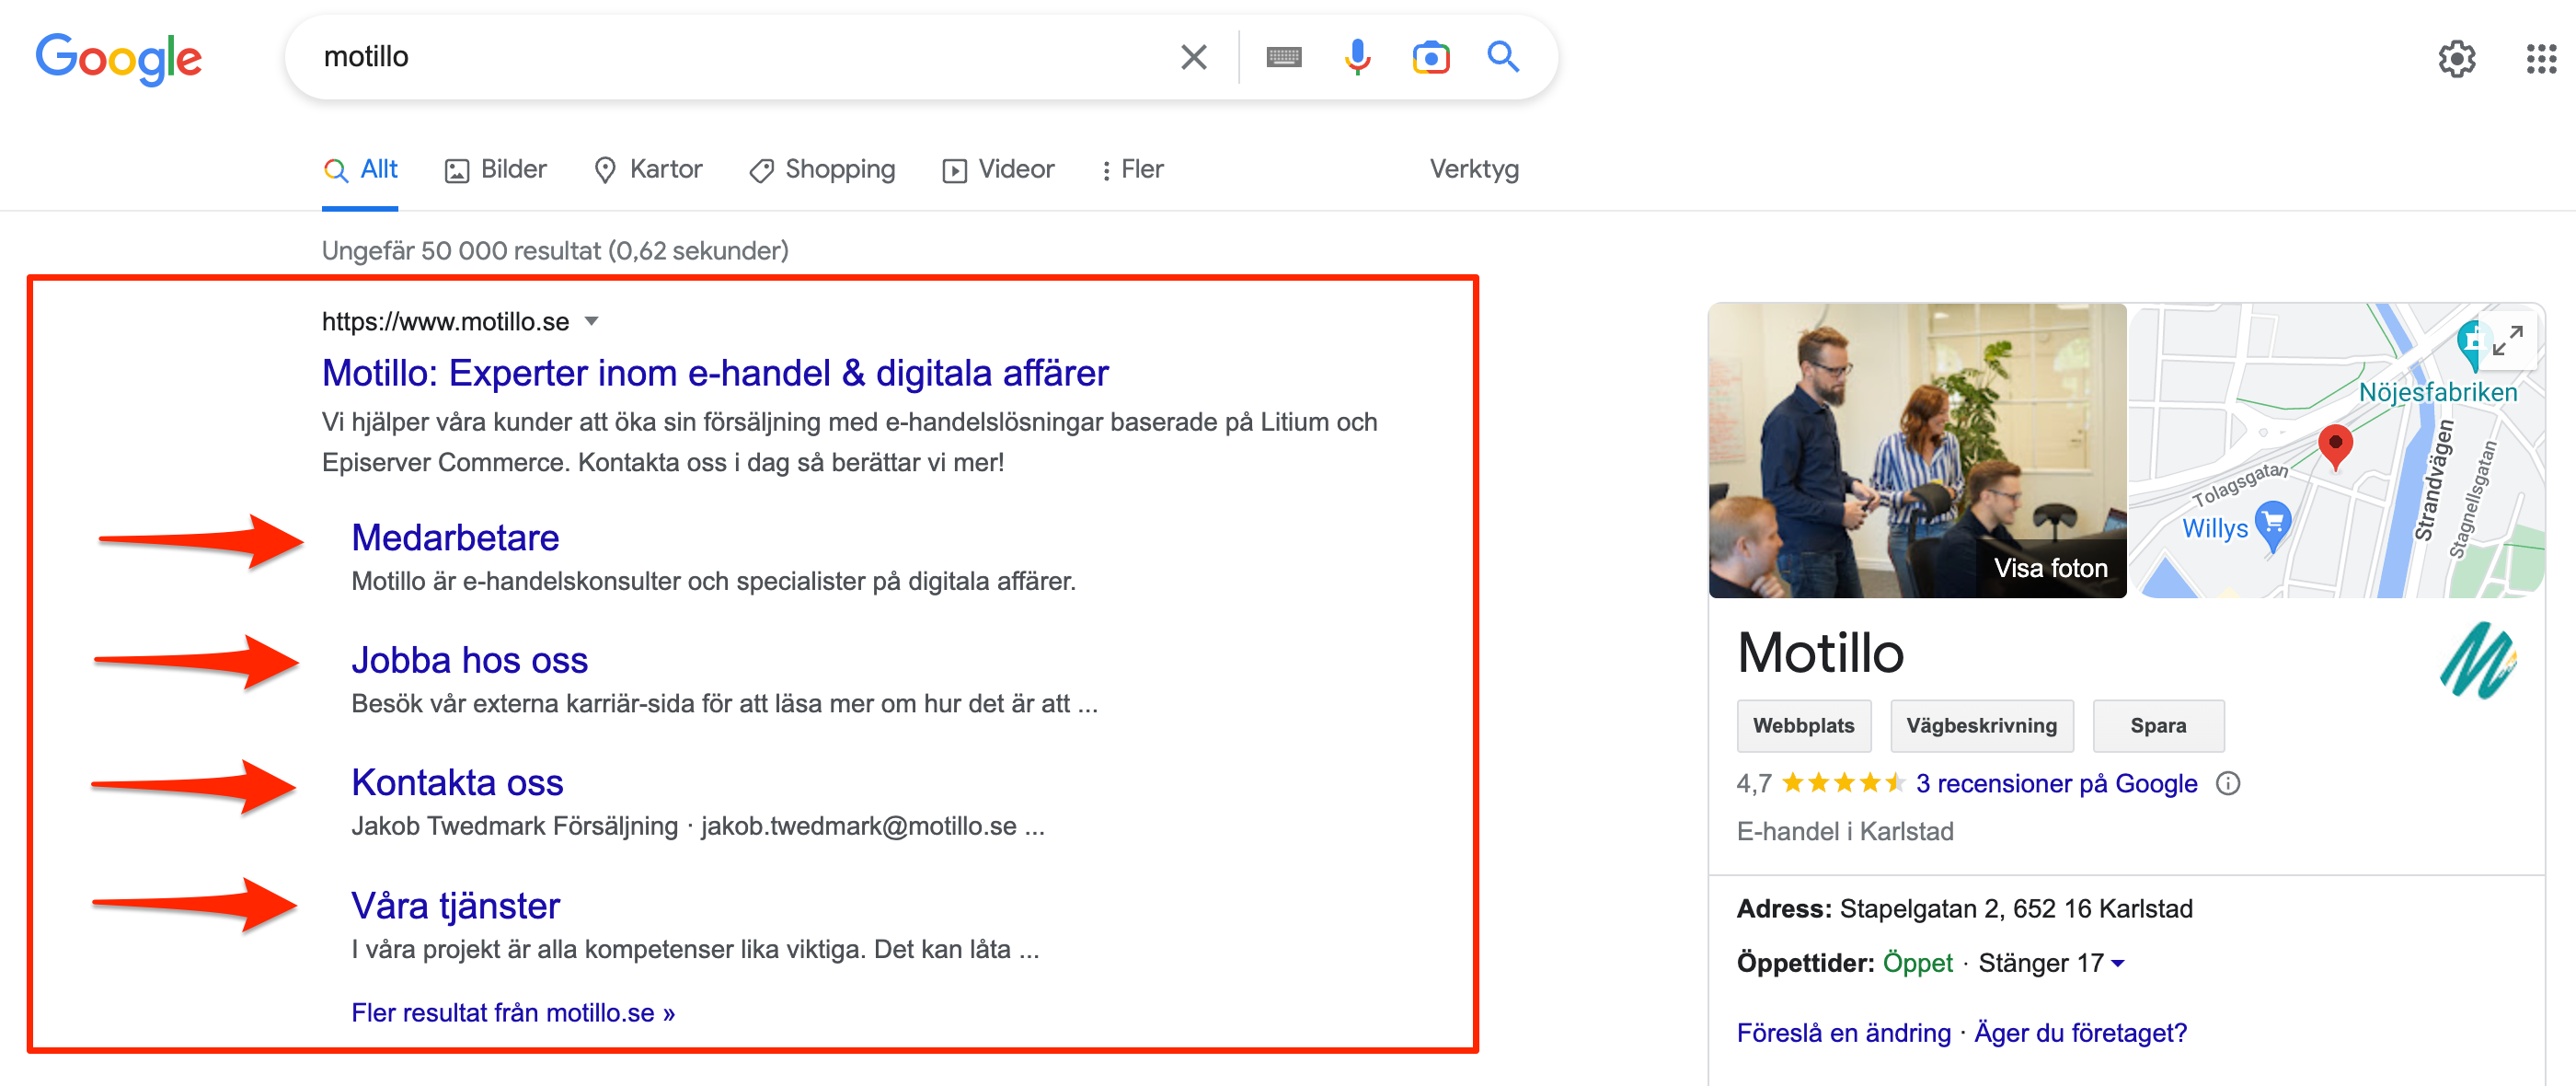The height and width of the screenshot is (1086, 2576).
Task: Click Fler resultat från motillo.se
Action: [x=513, y=1012]
